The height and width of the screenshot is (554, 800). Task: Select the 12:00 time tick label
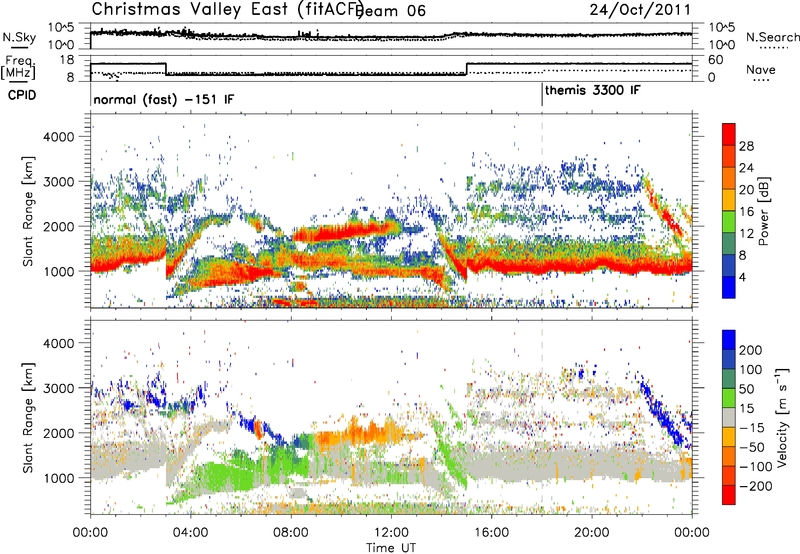[391, 533]
